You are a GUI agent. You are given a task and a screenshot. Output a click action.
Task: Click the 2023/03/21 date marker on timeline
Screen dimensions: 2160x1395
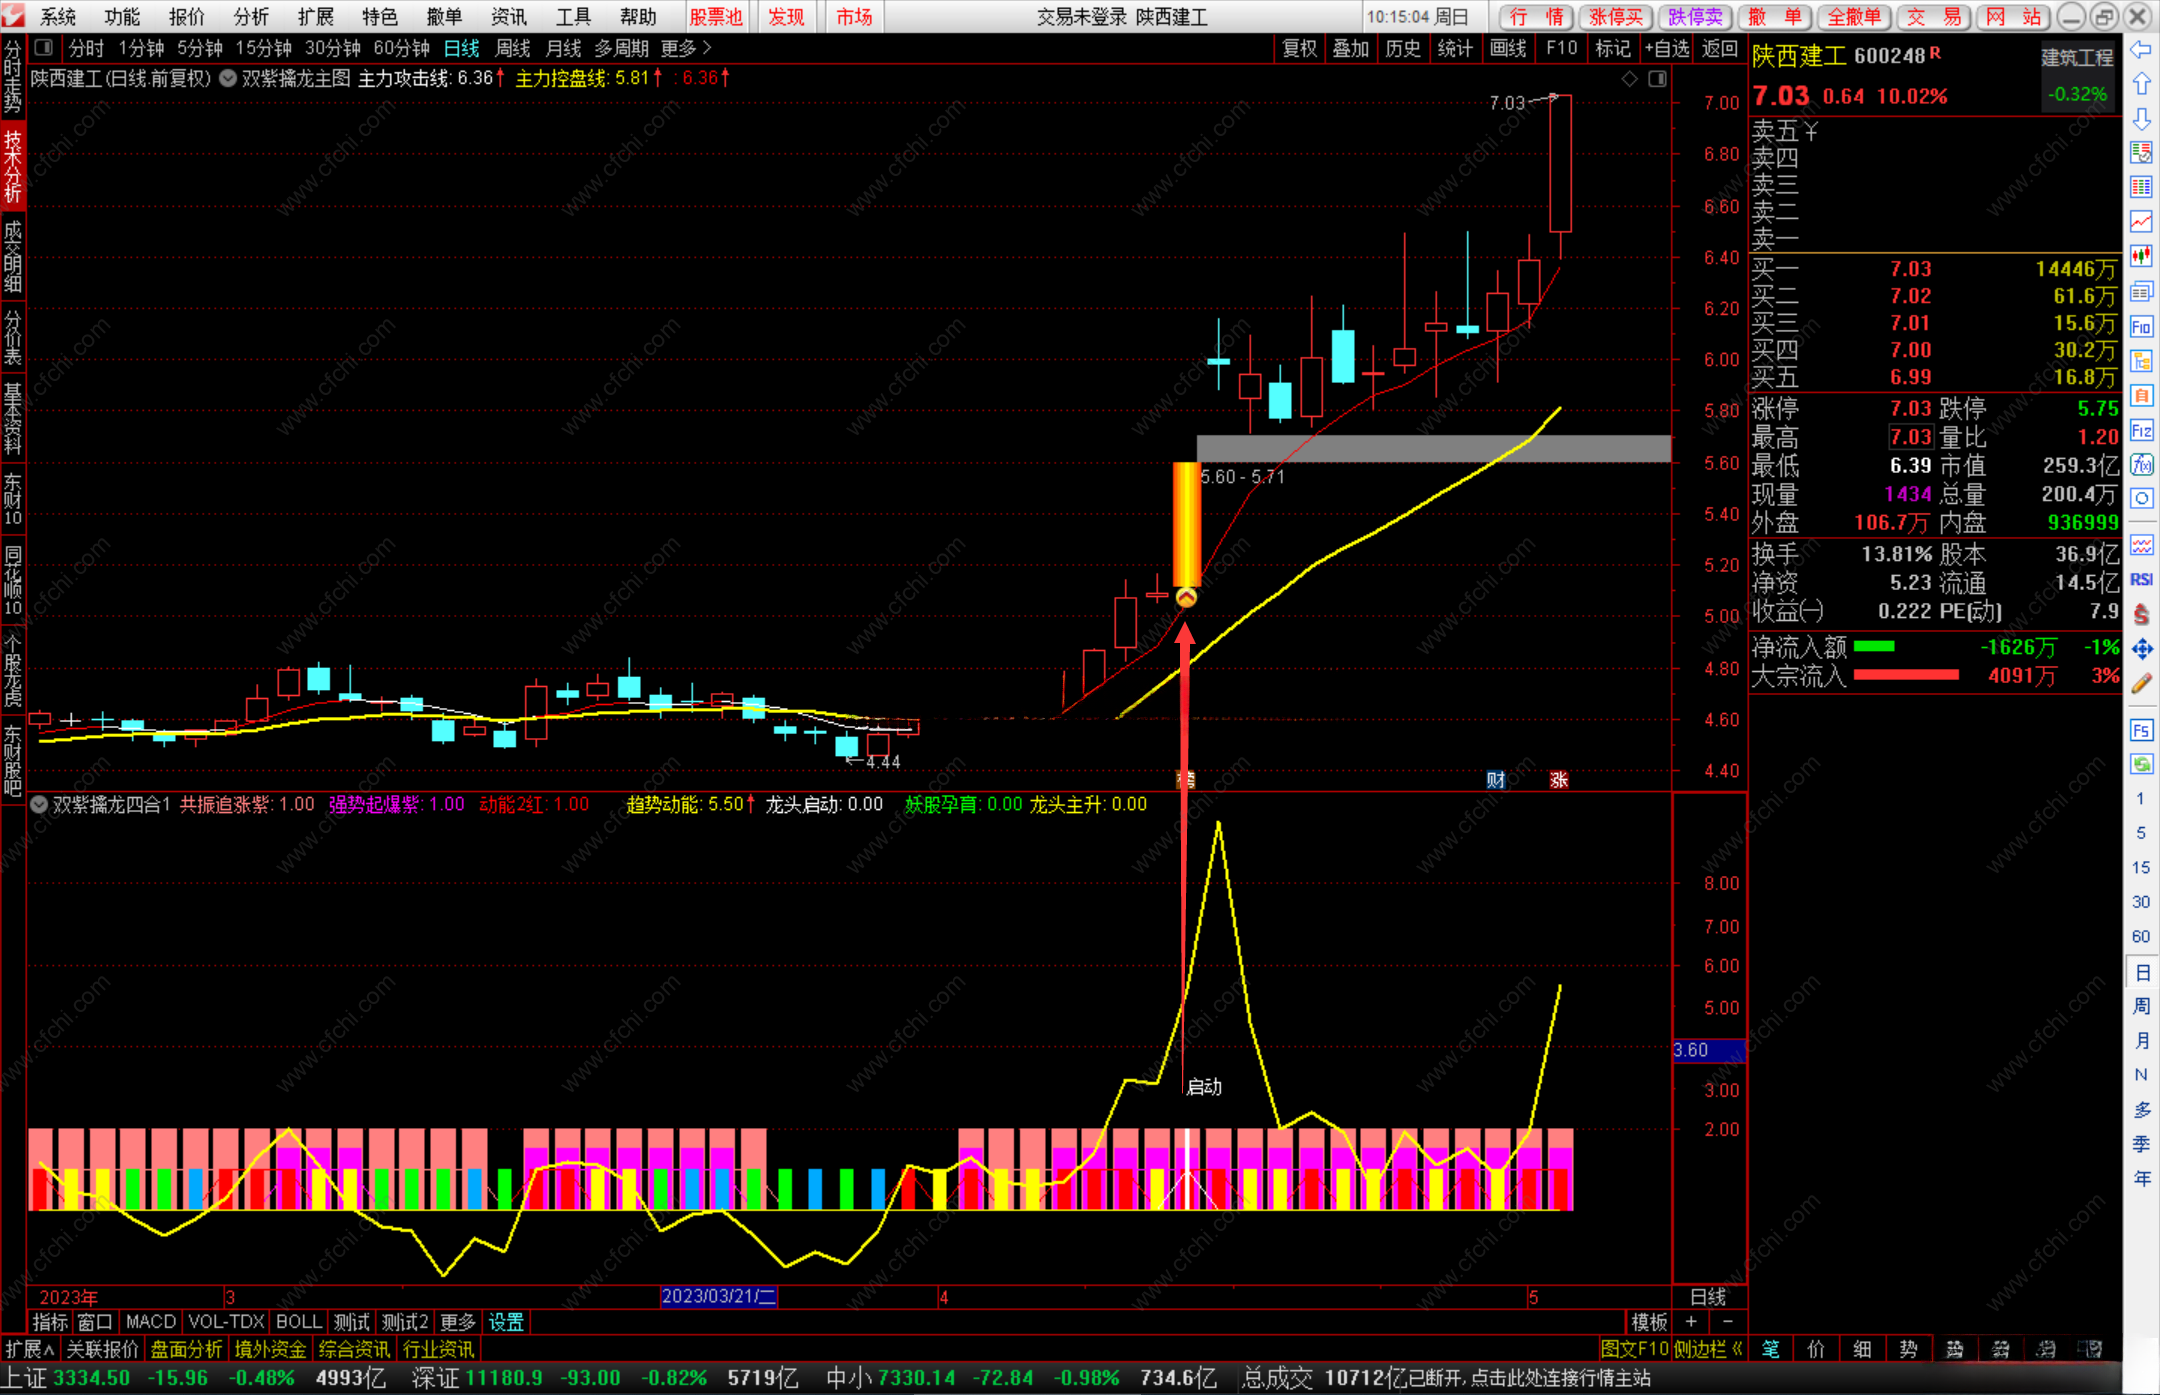pos(718,1297)
